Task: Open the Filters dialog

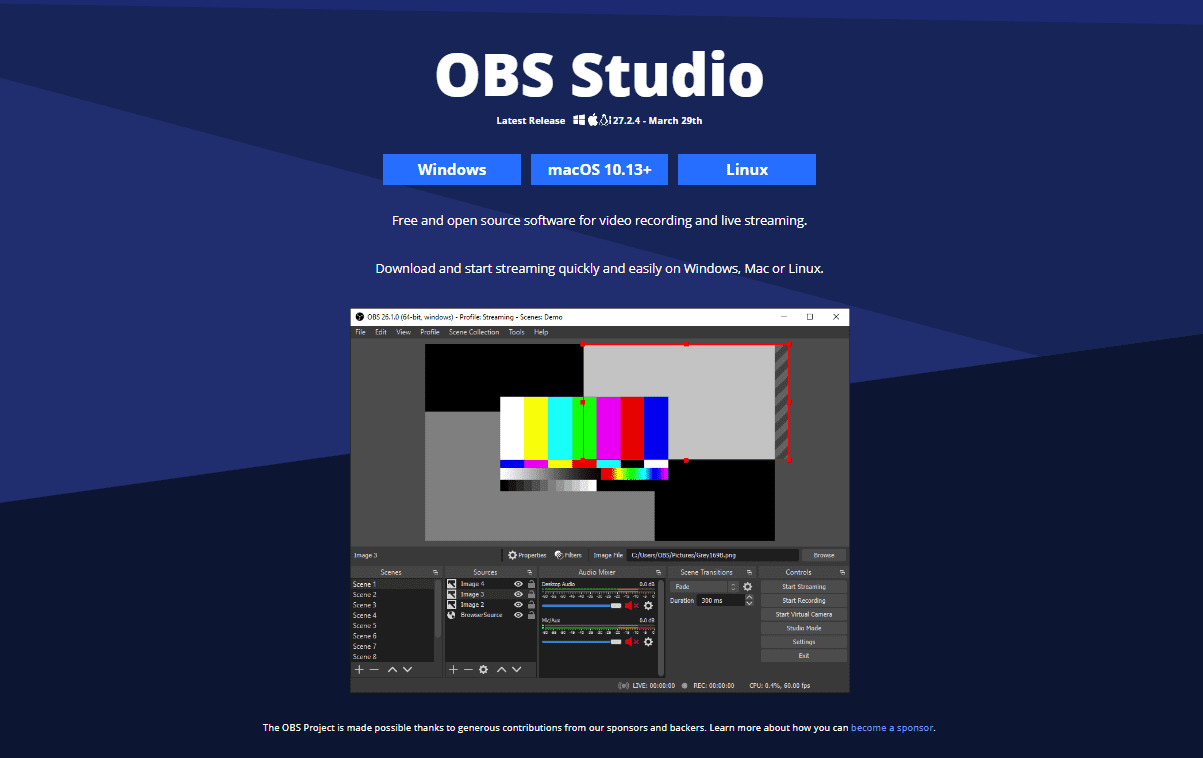Action: (x=572, y=555)
